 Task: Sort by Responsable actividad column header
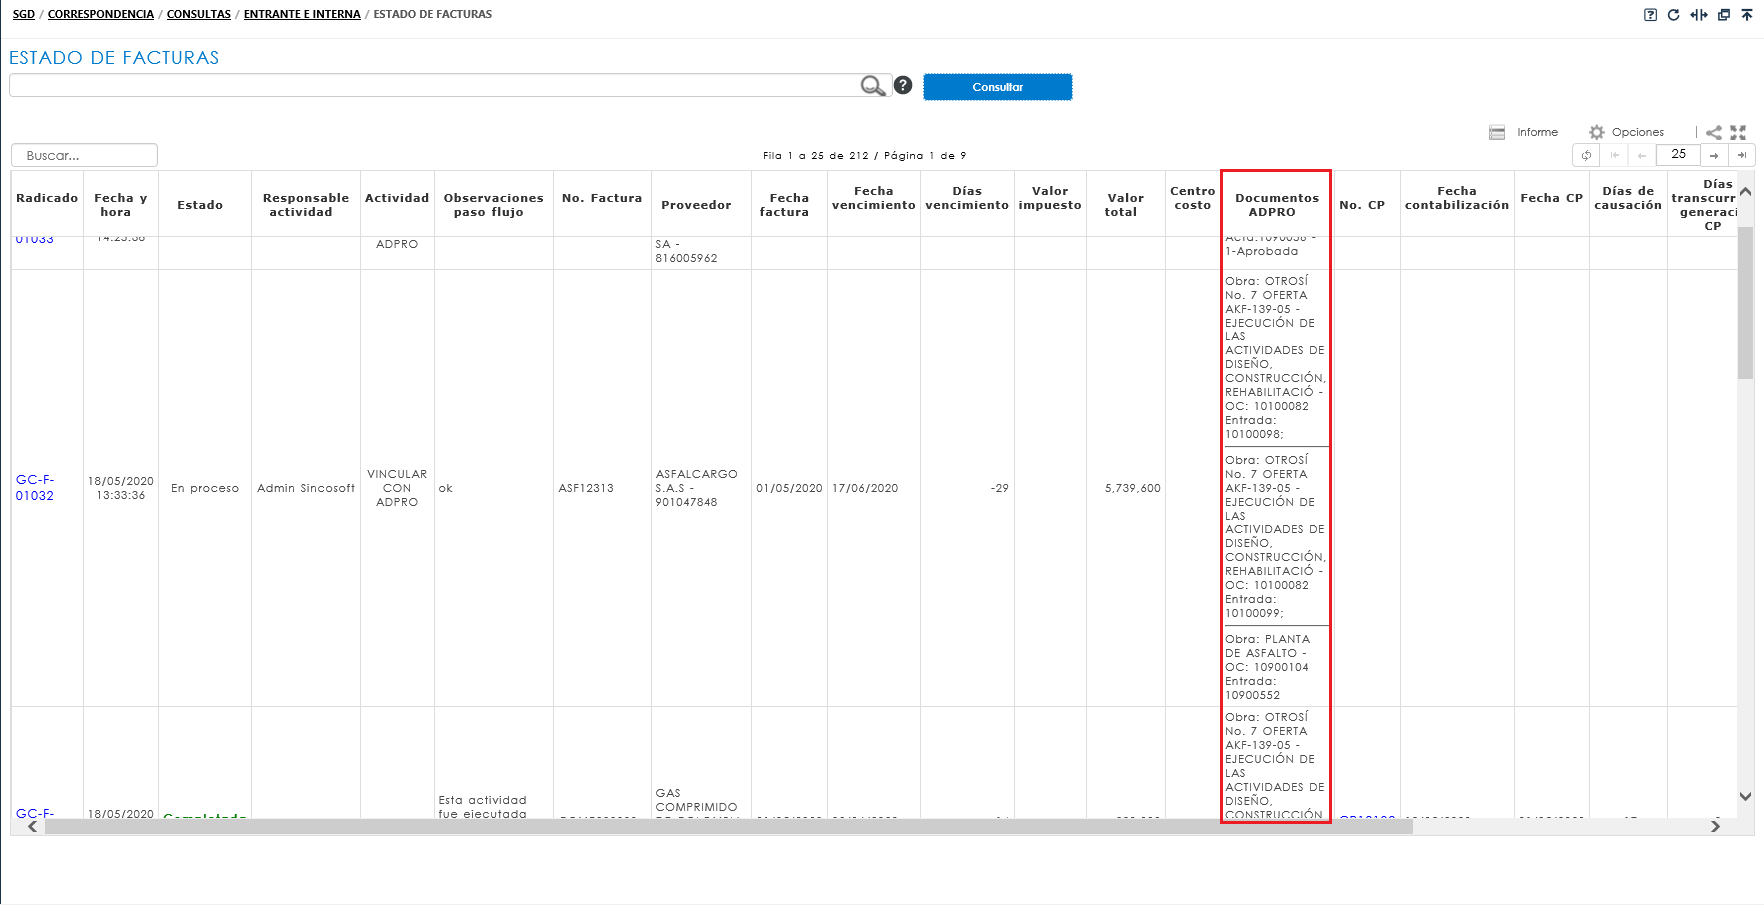pyautogui.click(x=306, y=205)
